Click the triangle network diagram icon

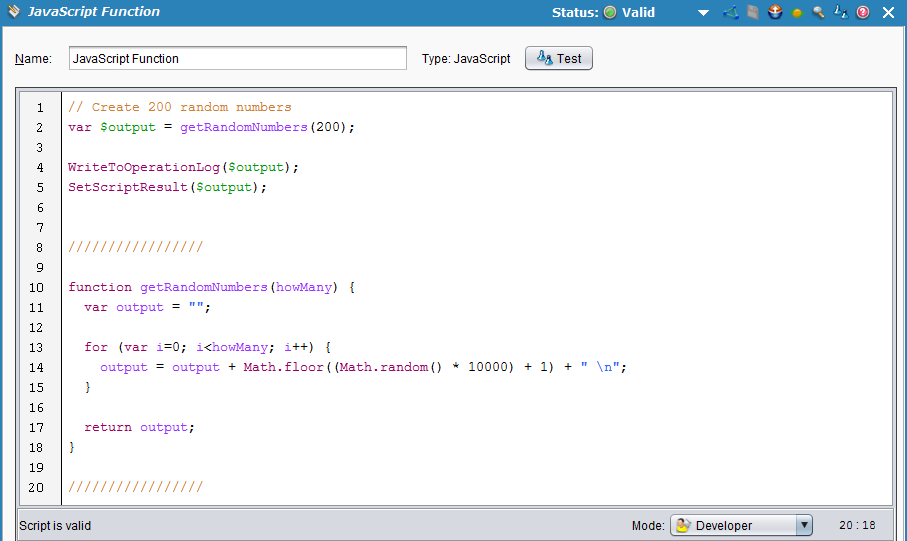(730, 13)
